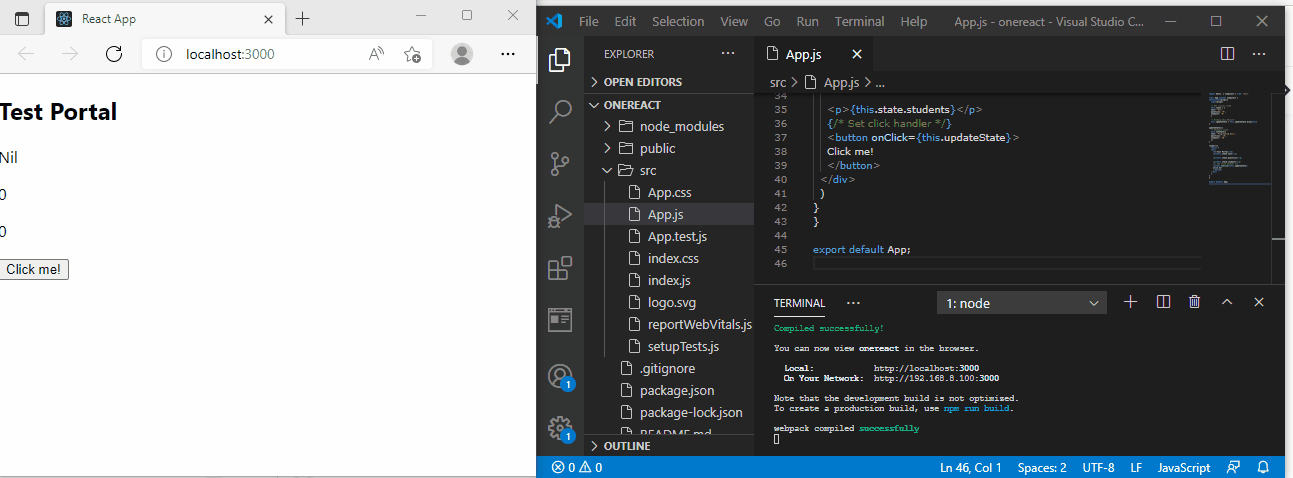Create a new terminal with plus icon
The image size is (1293, 478).
tap(1131, 302)
